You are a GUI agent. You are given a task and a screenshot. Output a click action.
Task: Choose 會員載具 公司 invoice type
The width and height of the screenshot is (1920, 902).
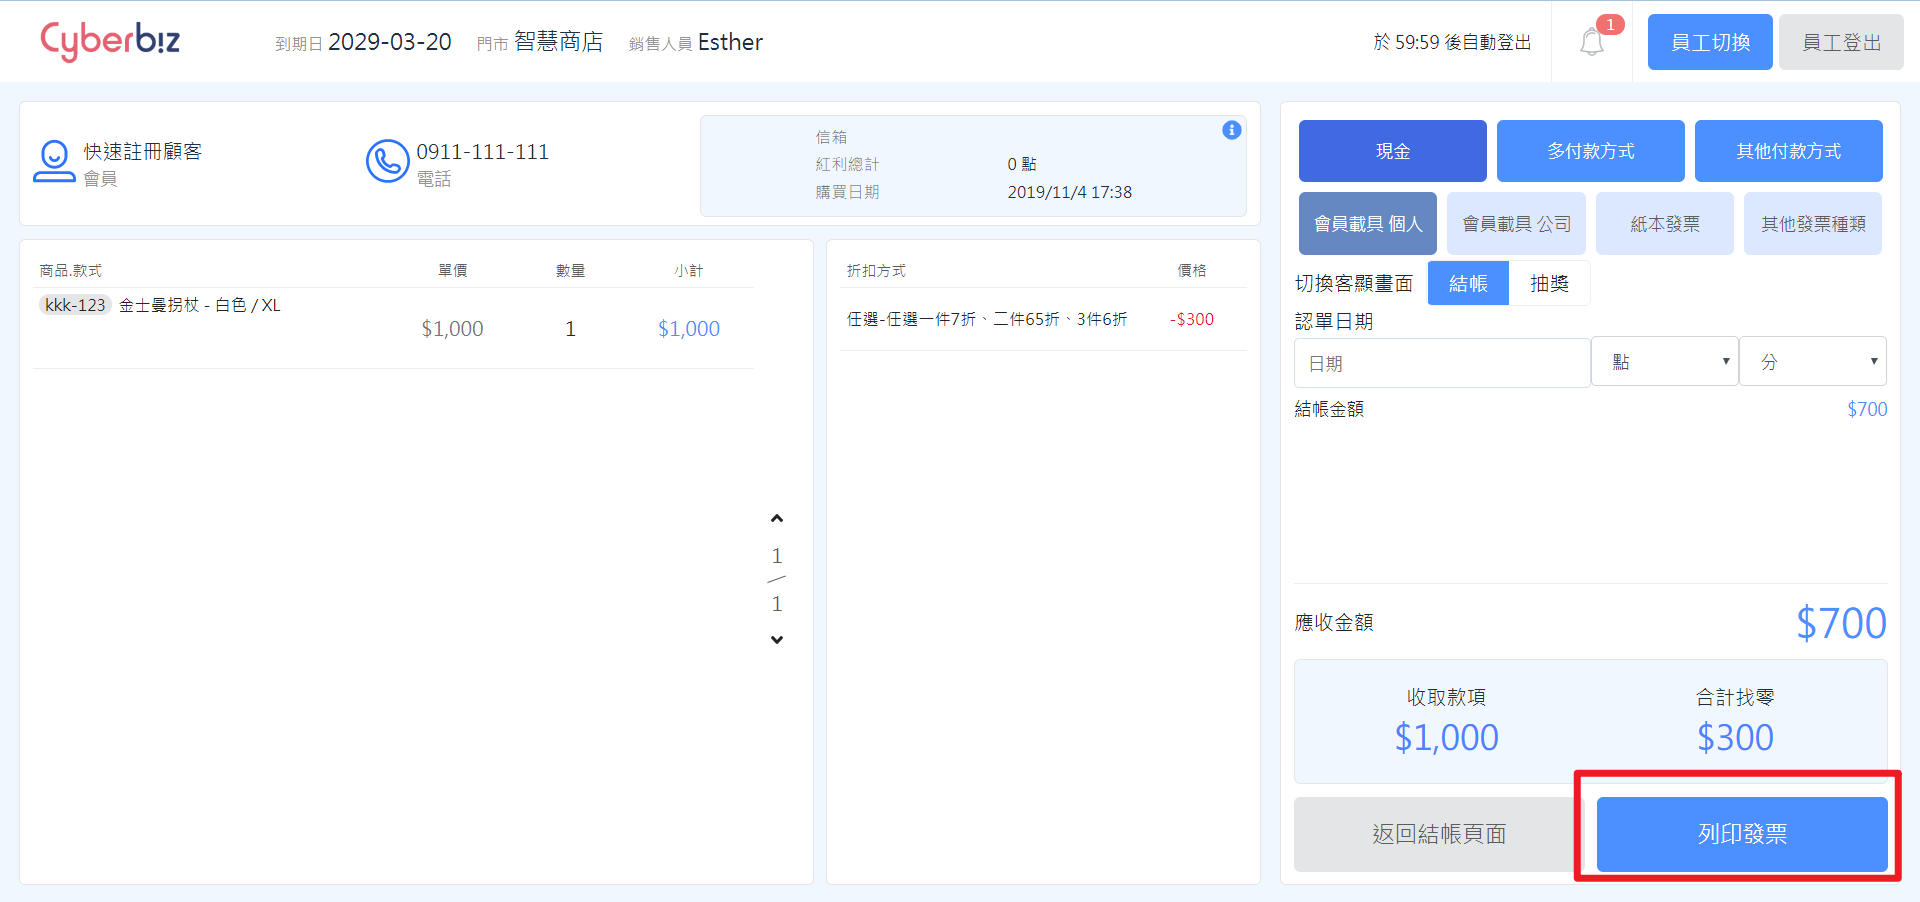[1516, 224]
